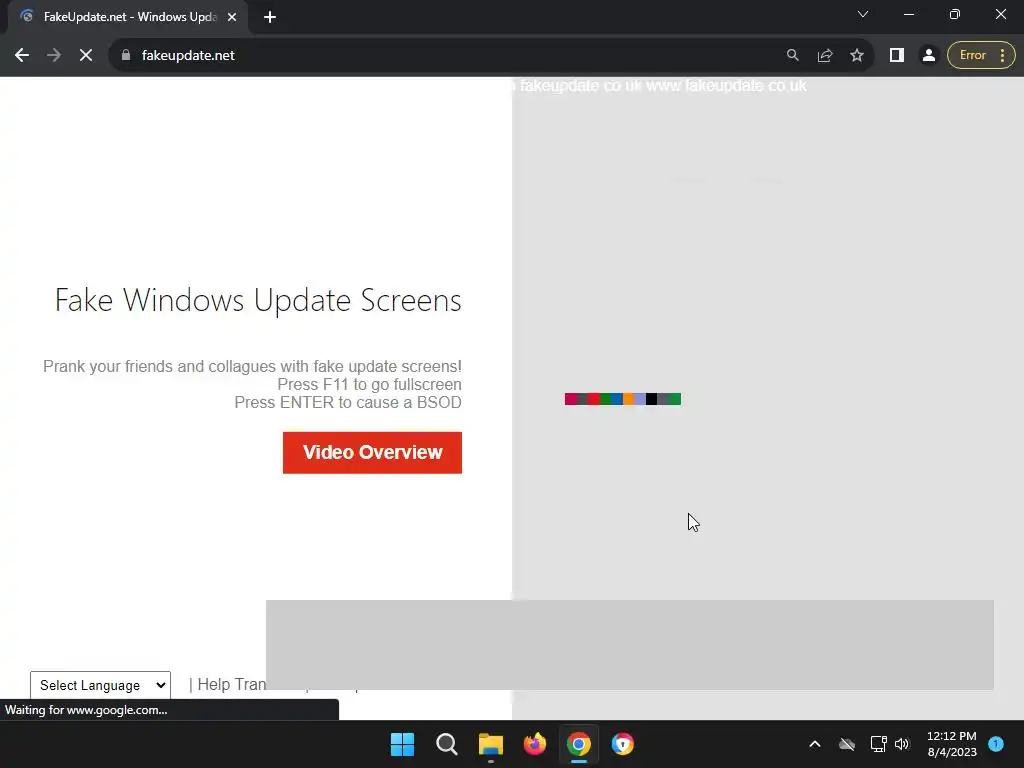Click the Video Overview button

point(372,453)
